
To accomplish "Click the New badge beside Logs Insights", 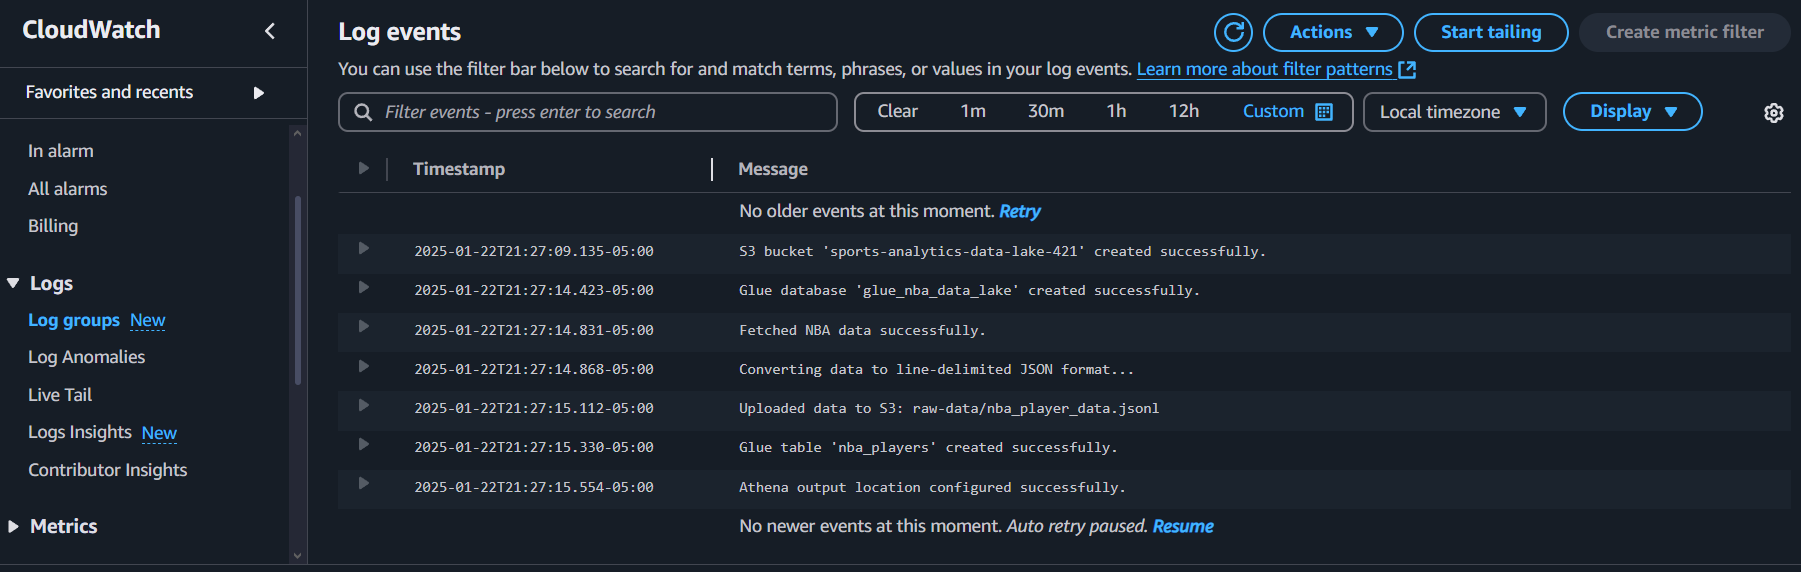I will 159,433.
